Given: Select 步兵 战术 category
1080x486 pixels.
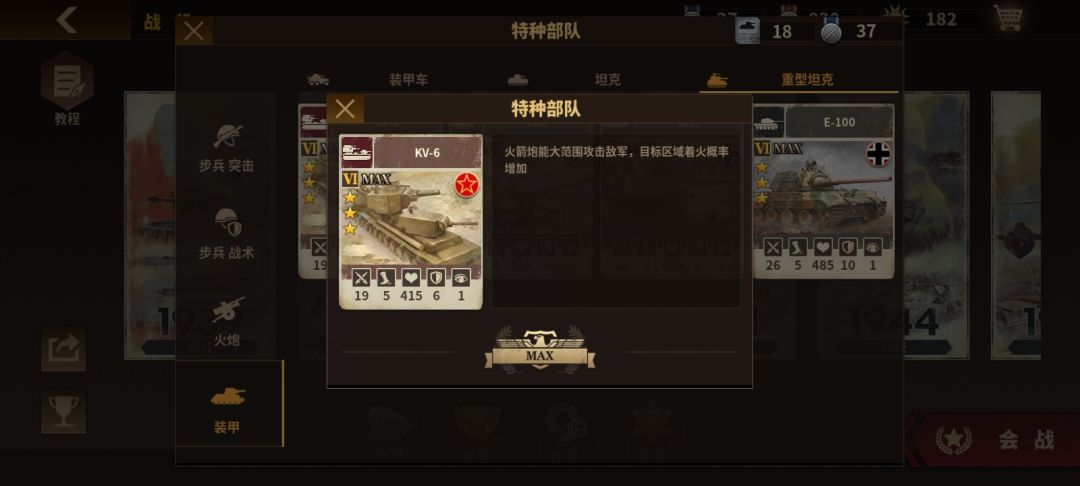Looking at the screenshot, I should (227, 235).
